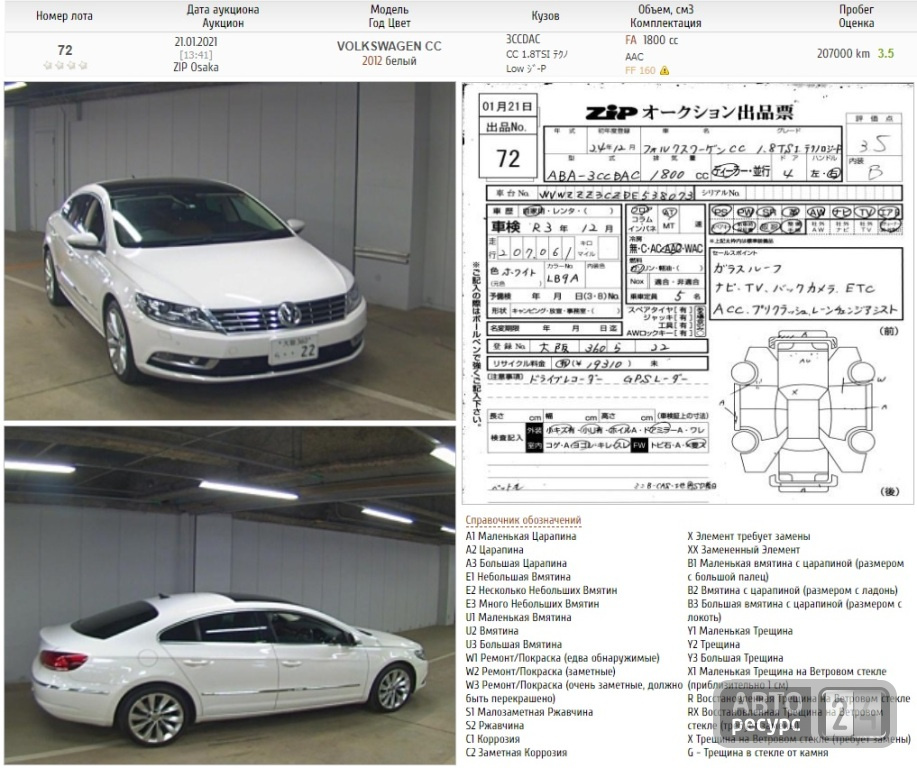This screenshot has height=768, width=917.
Task: Click the E1 Небольшая Вмятина legend entry
Action: [x=518, y=576]
